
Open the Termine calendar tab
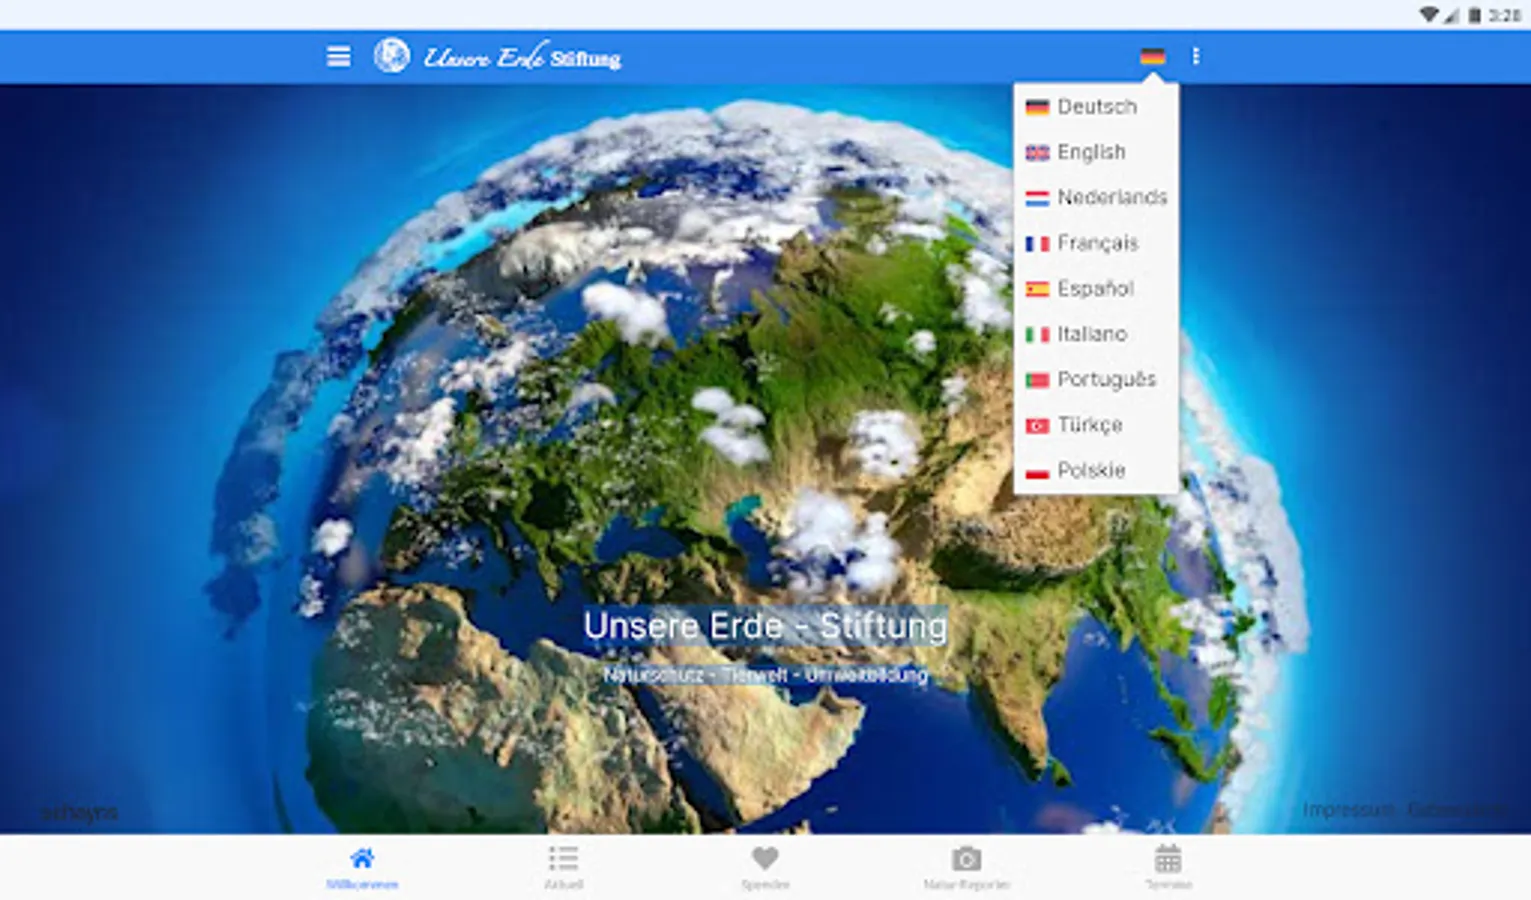pos(1168,868)
